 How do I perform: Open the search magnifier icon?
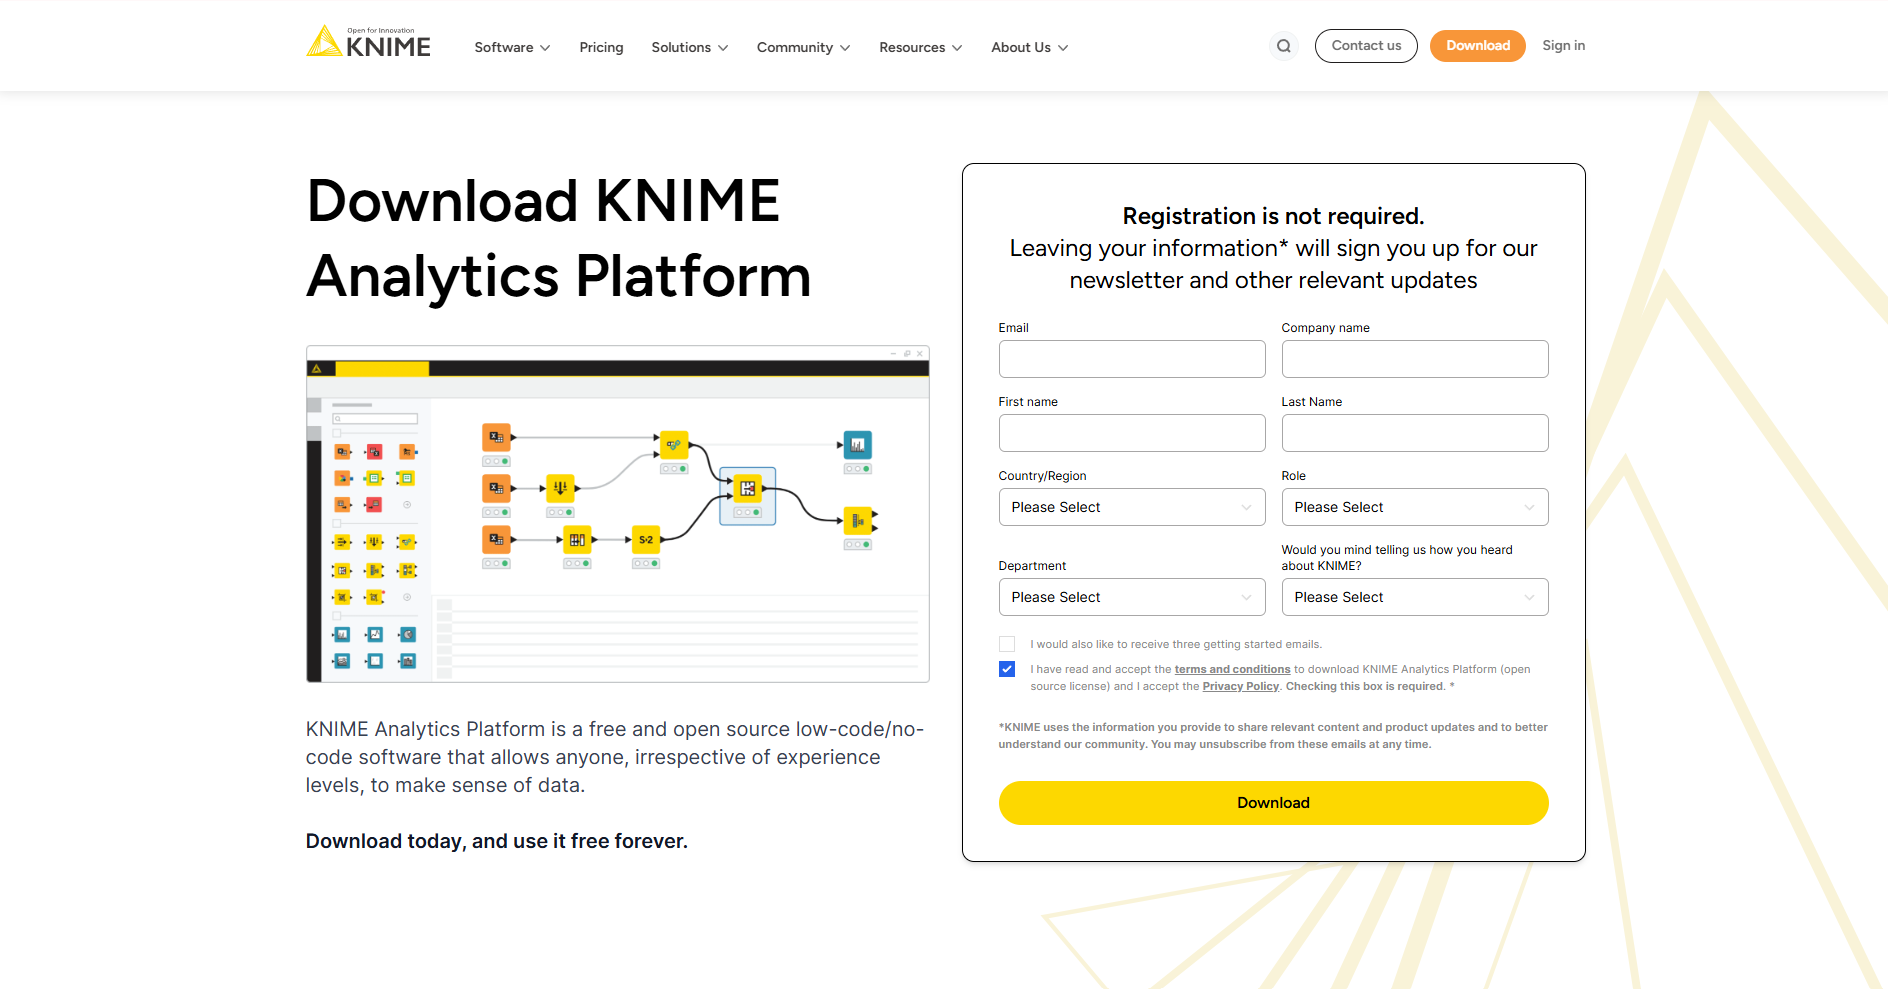coord(1283,46)
